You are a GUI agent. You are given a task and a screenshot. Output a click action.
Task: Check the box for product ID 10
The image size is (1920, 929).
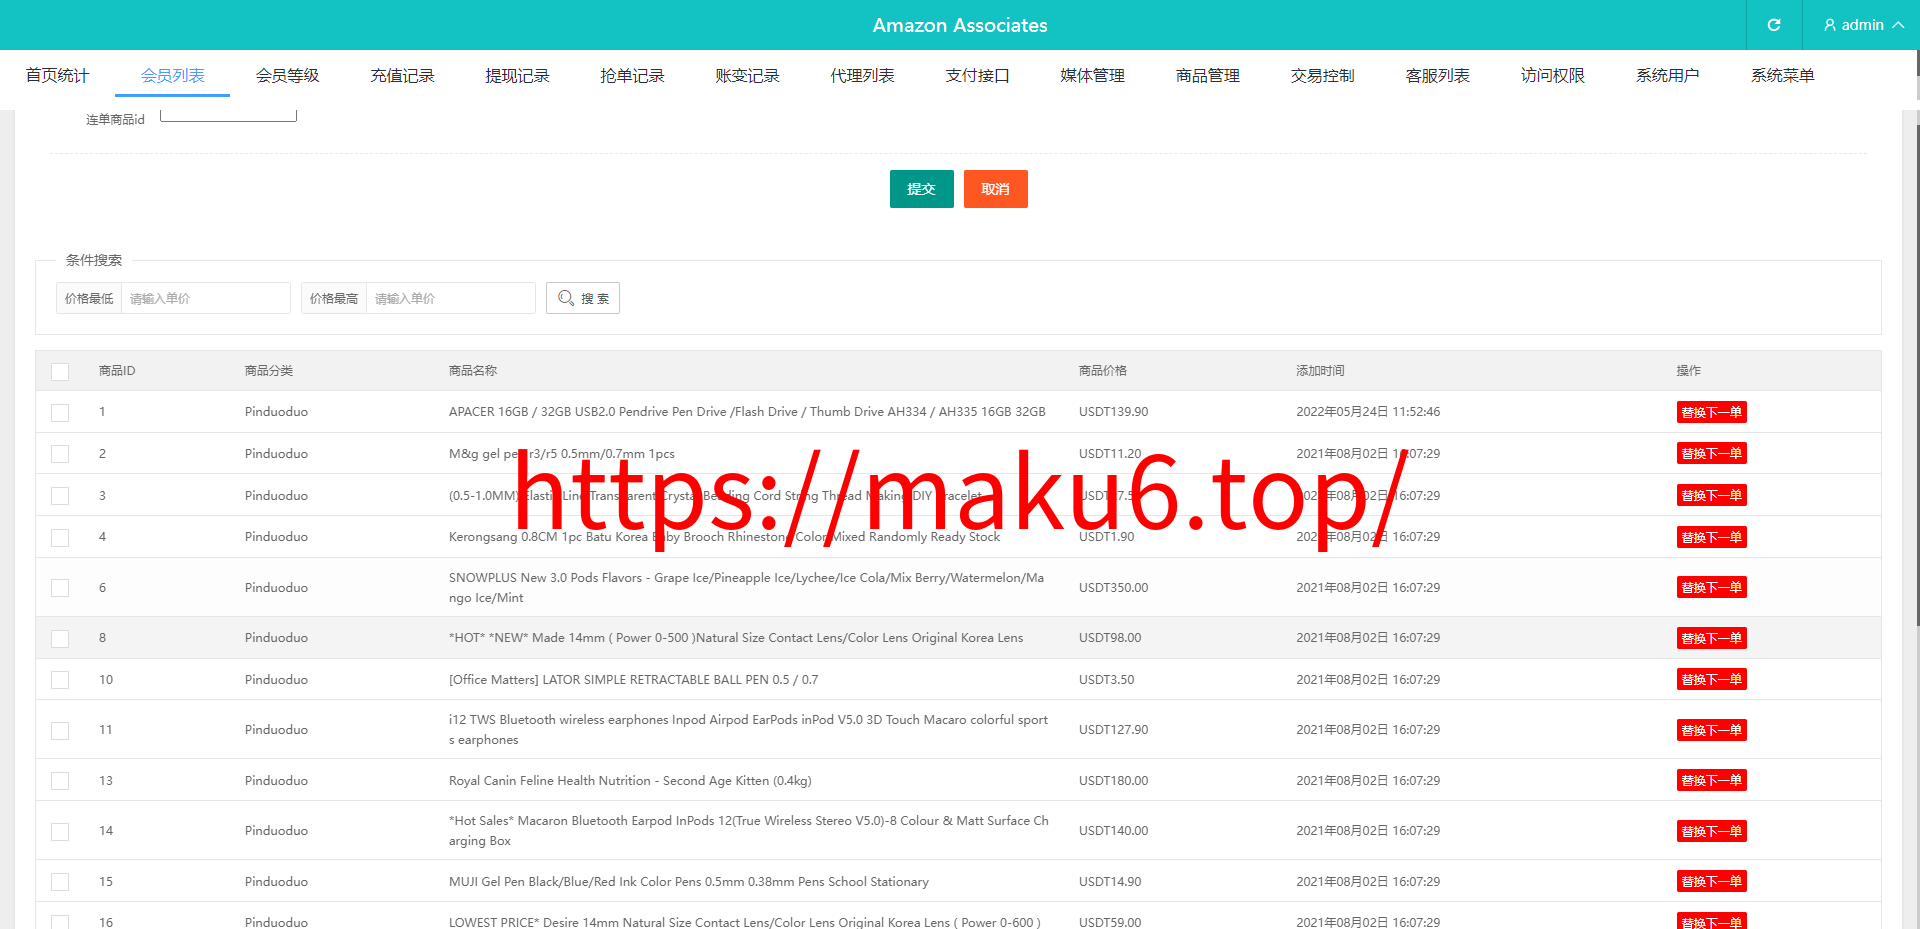coord(60,680)
